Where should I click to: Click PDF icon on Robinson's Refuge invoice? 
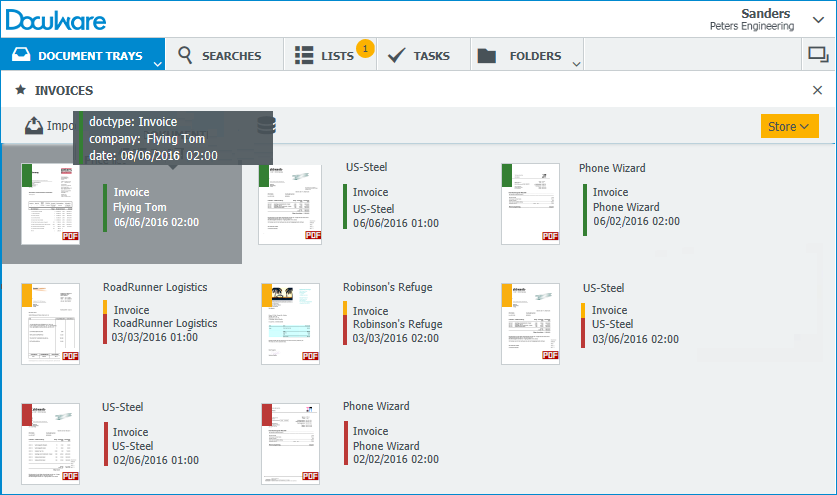click(x=311, y=355)
